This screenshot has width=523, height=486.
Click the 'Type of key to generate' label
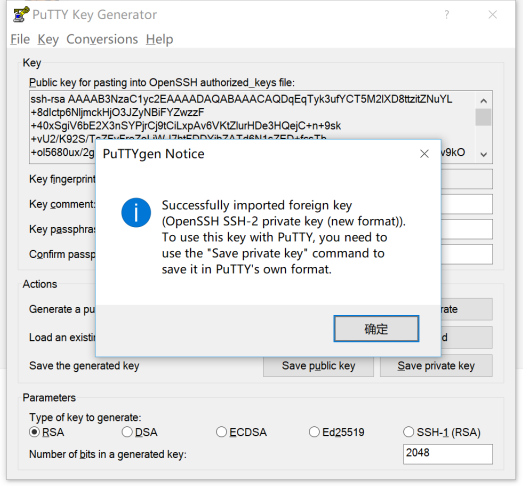[x=85, y=418]
